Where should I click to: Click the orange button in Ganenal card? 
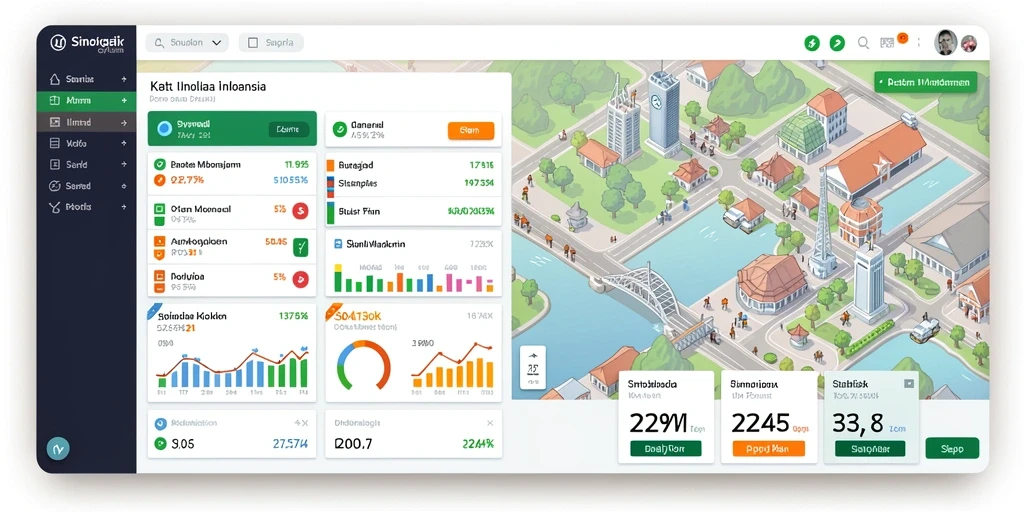tap(471, 131)
